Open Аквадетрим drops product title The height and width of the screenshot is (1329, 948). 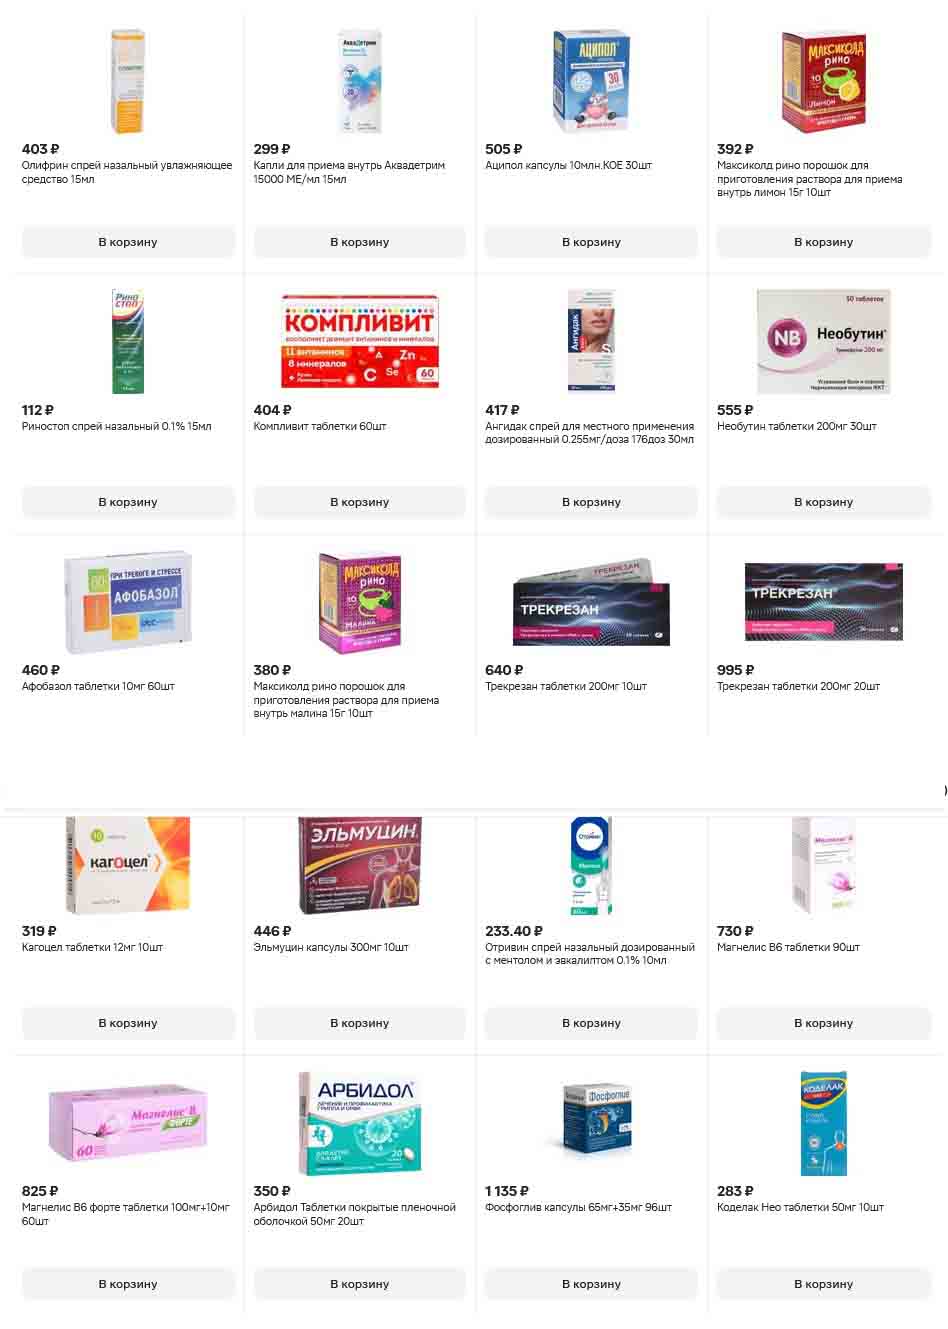(x=349, y=173)
